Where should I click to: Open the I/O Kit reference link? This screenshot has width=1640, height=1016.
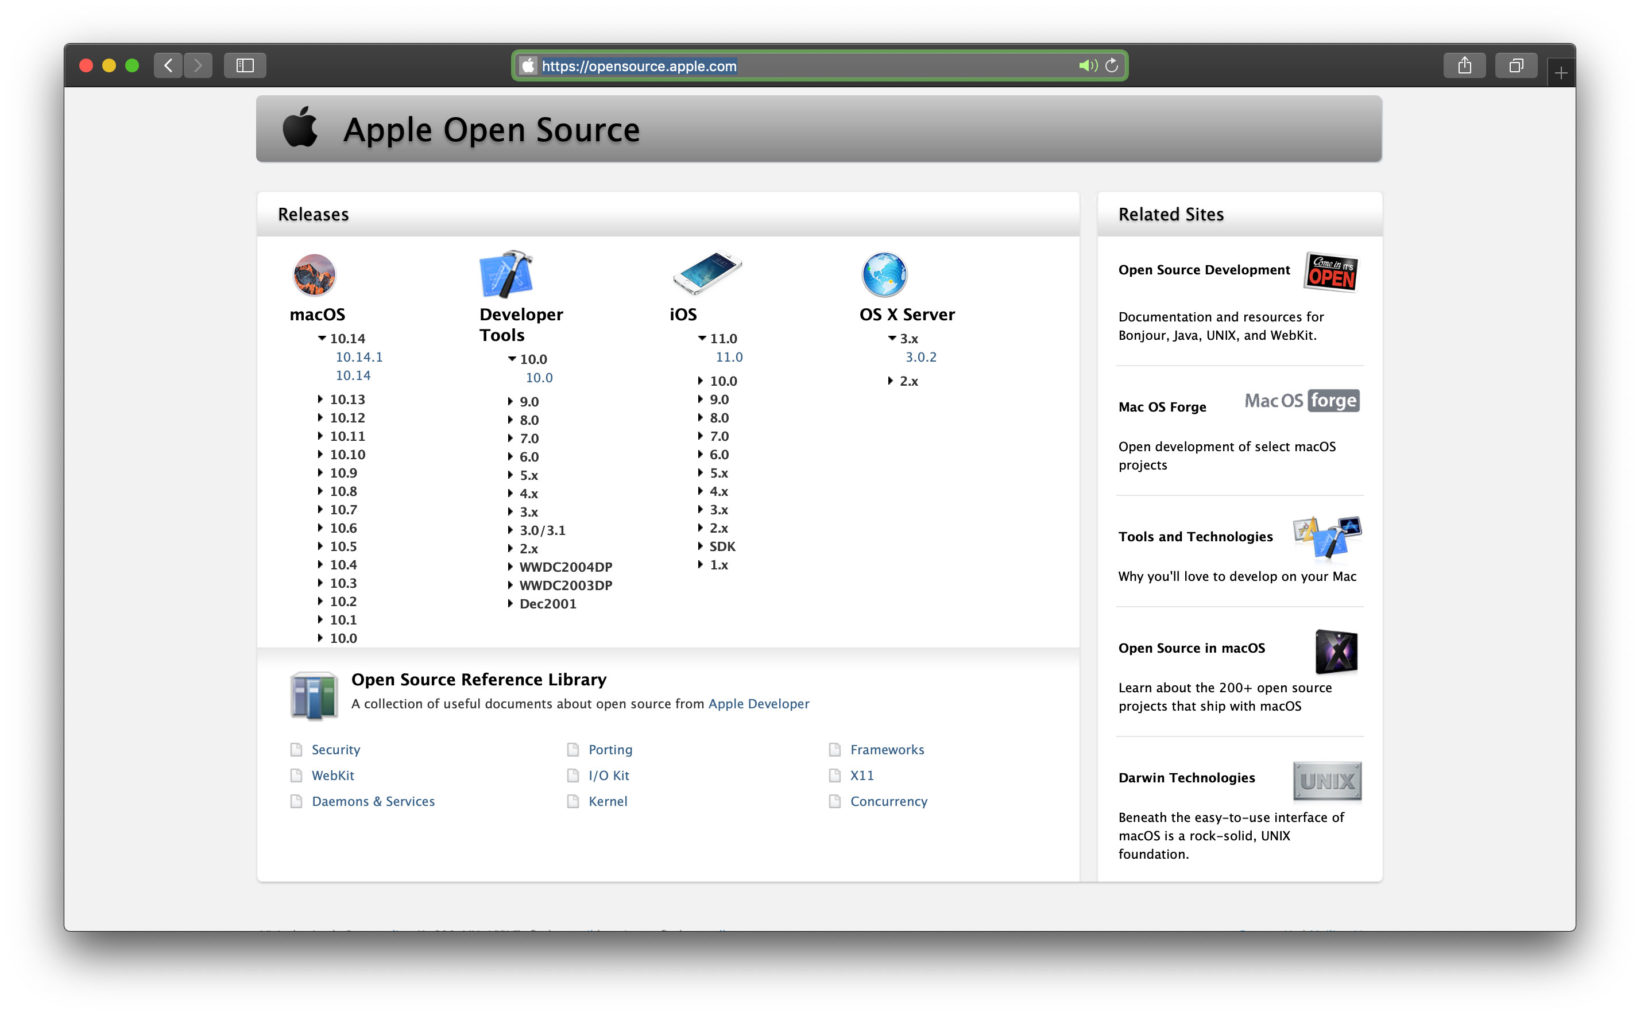pos(609,776)
